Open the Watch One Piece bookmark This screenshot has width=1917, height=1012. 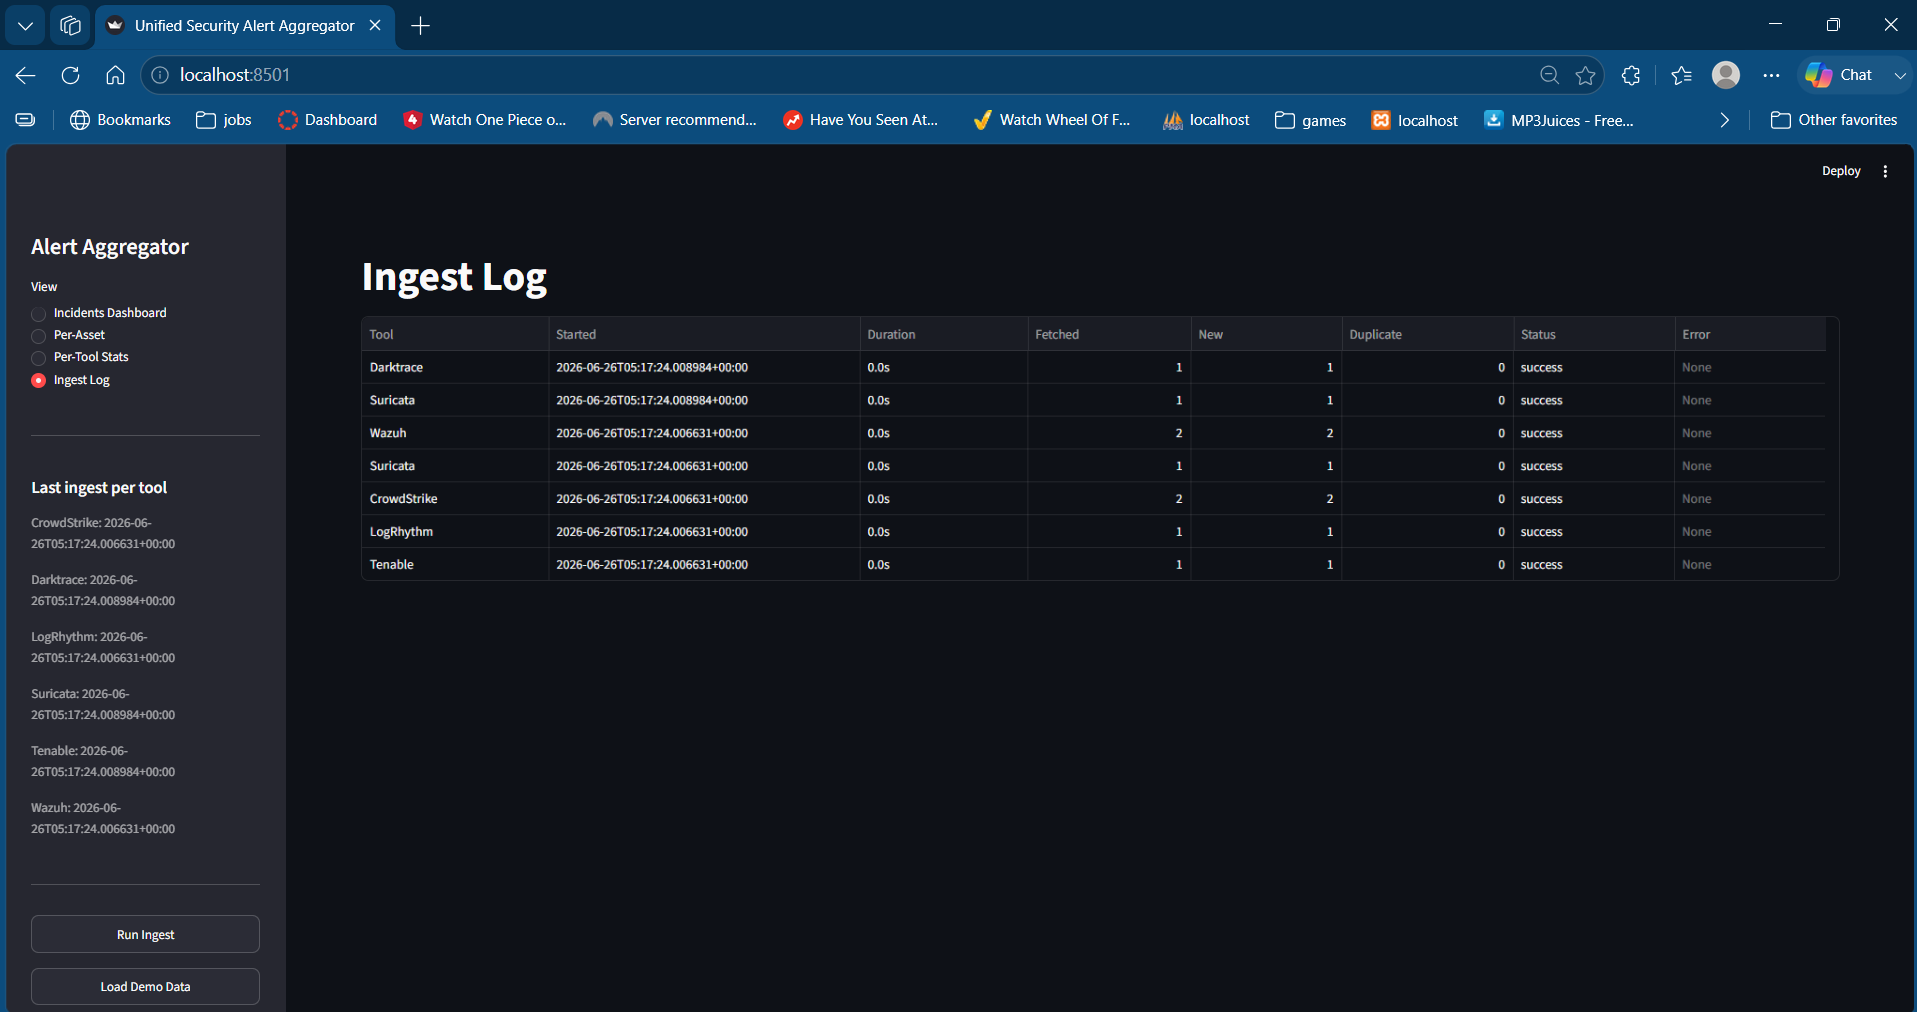click(485, 120)
